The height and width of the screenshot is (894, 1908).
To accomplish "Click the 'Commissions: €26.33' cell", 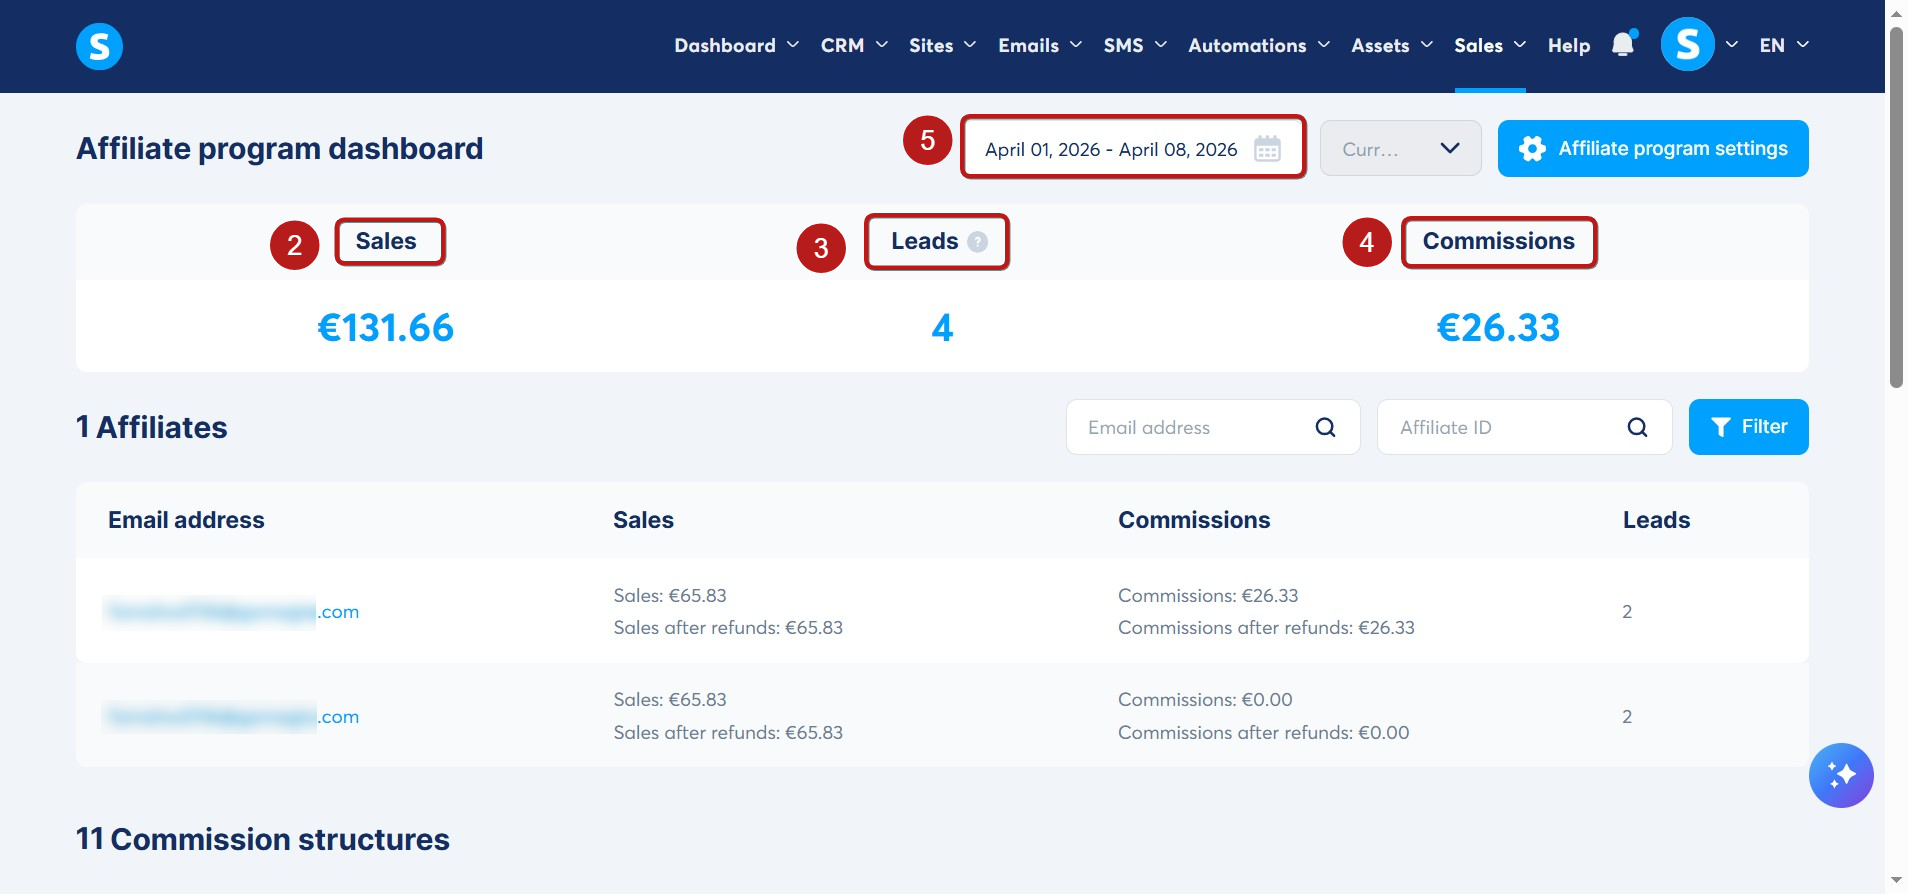I will 1208,595.
